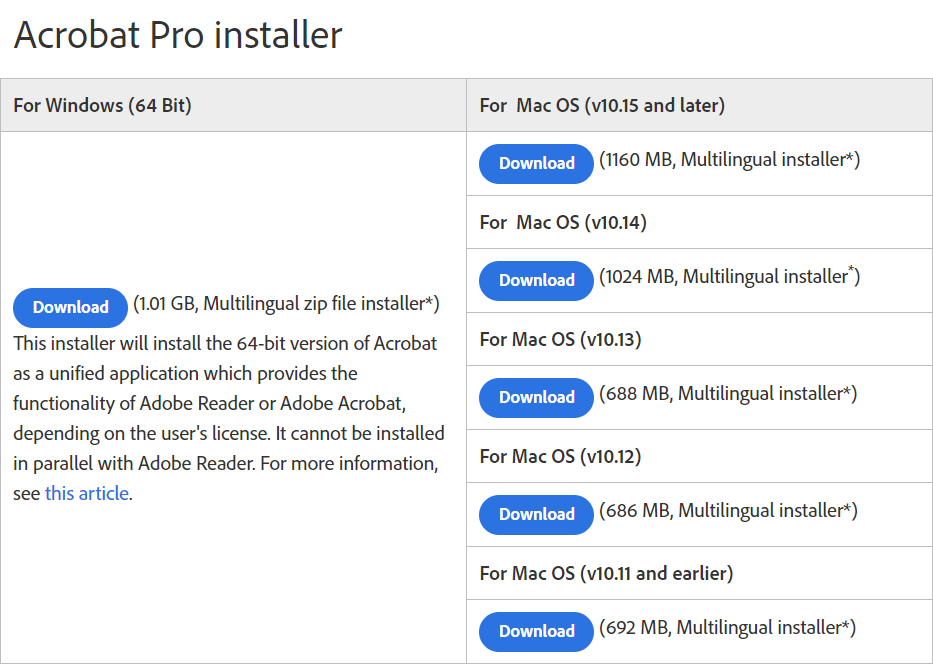Select the "For Mac OS (v10.13)" row label
Viewport: 933px width, 664px height.
pos(560,339)
